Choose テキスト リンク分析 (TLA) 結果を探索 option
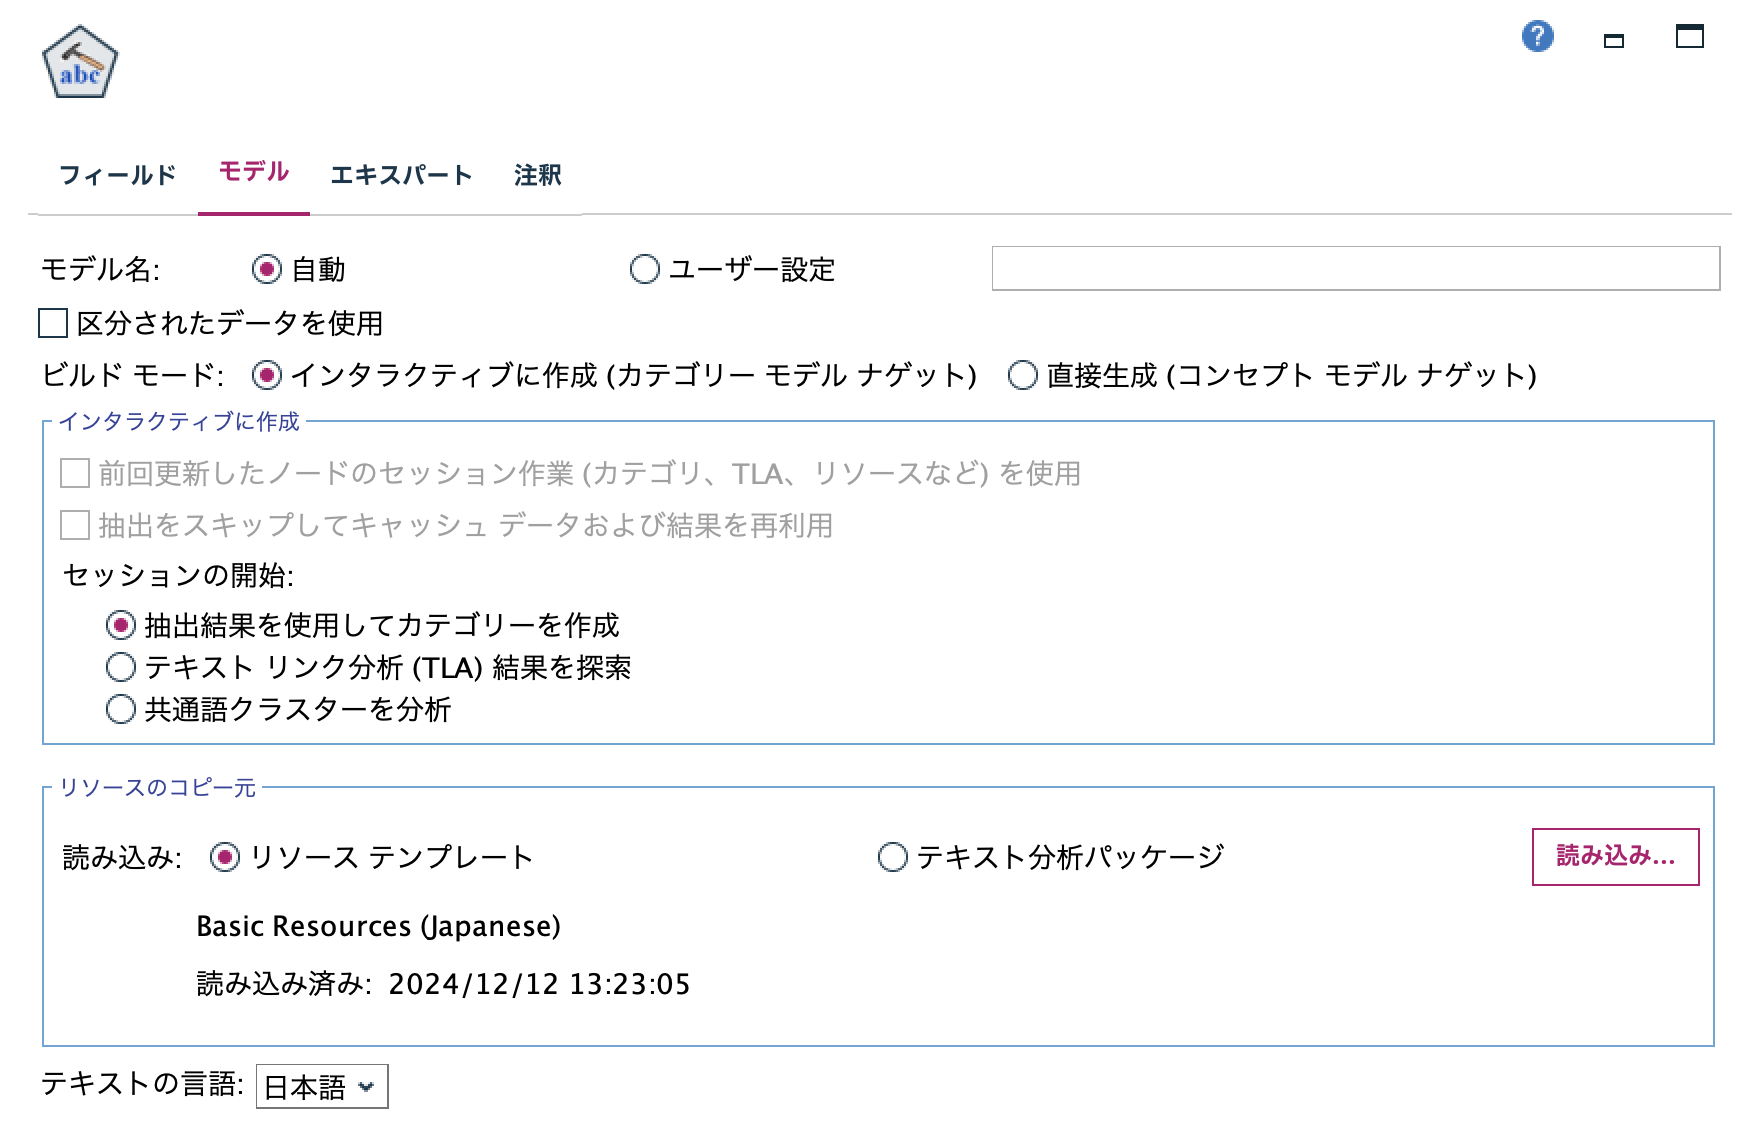This screenshot has width=1762, height=1126. point(120,667)
